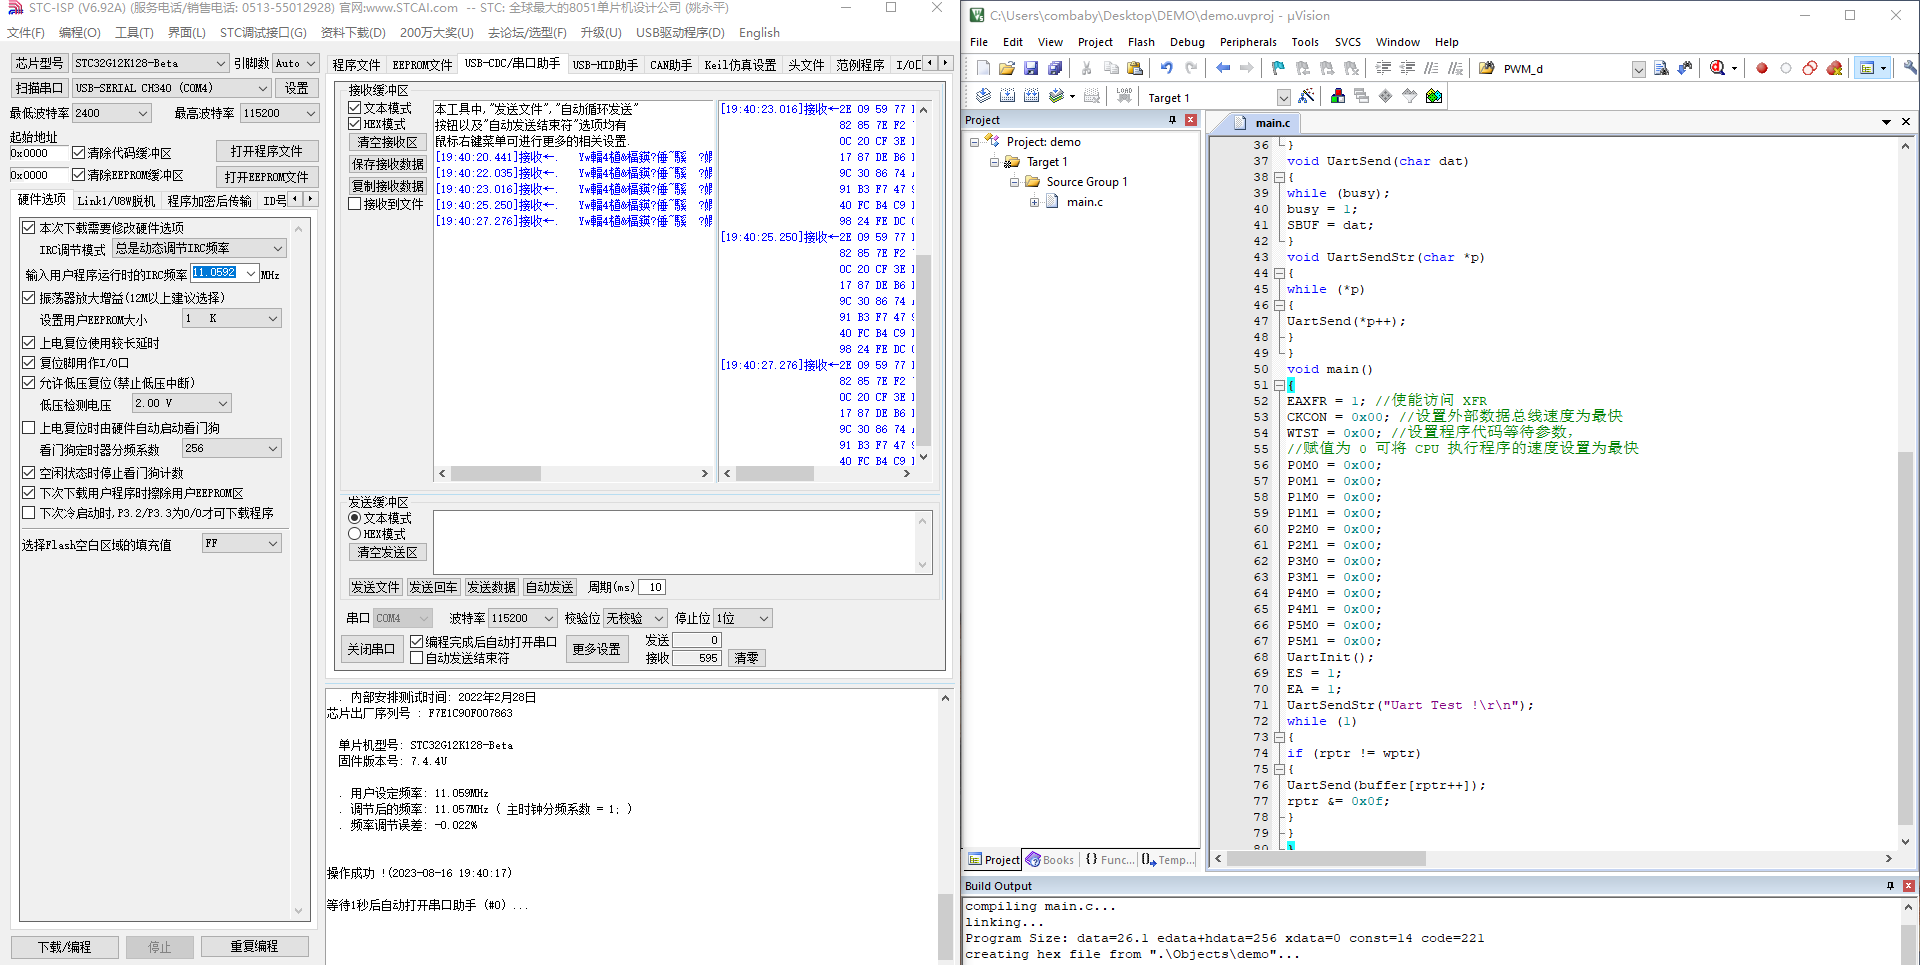1920x965 pixels.
Task: Click Navigate Forwards arrow in µVision
Action: pyautogui.click(x=1246, y=68)
